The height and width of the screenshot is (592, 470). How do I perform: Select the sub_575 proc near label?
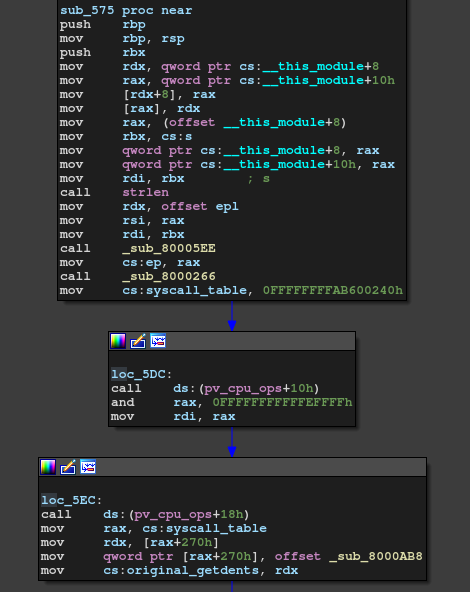pos(126,11)
